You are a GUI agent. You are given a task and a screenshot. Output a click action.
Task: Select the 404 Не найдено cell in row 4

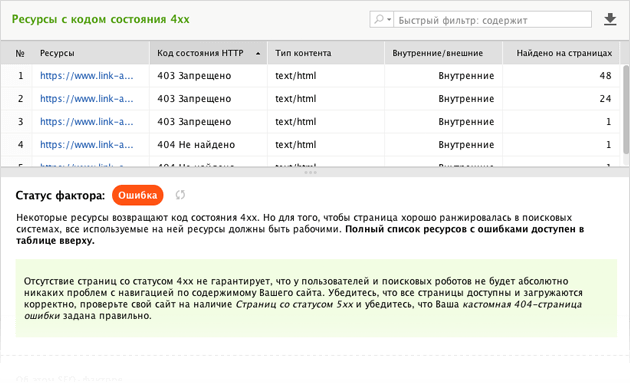pos(208,144)
